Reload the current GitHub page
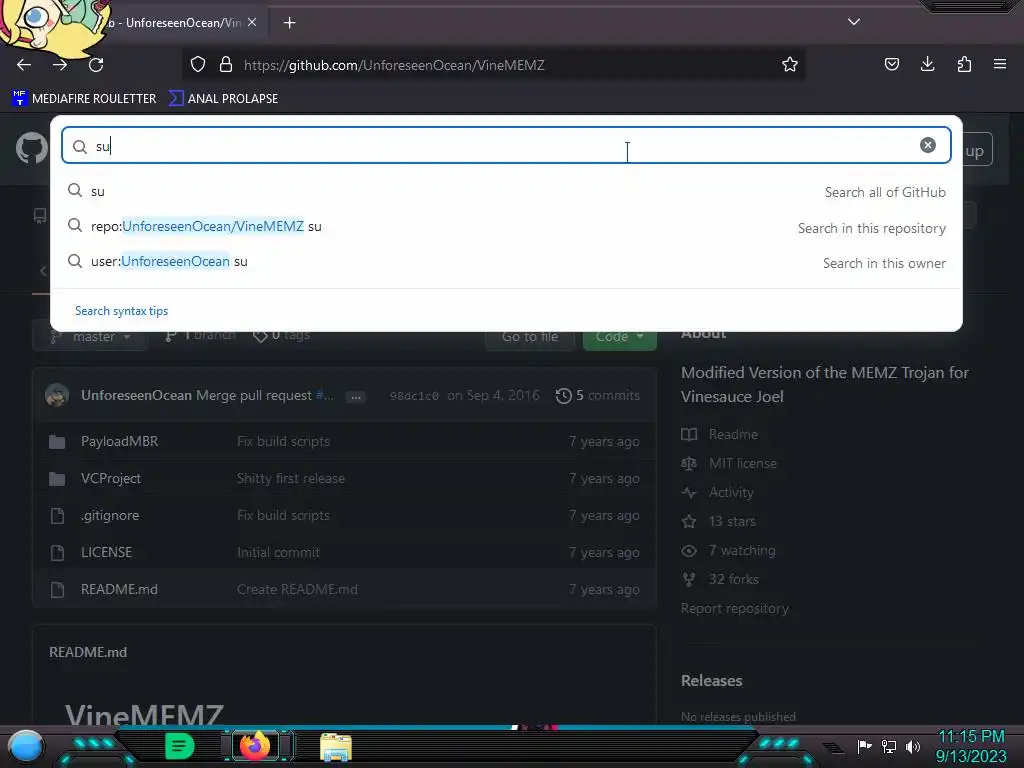The image size is (1024, 768). click(96, 65)
